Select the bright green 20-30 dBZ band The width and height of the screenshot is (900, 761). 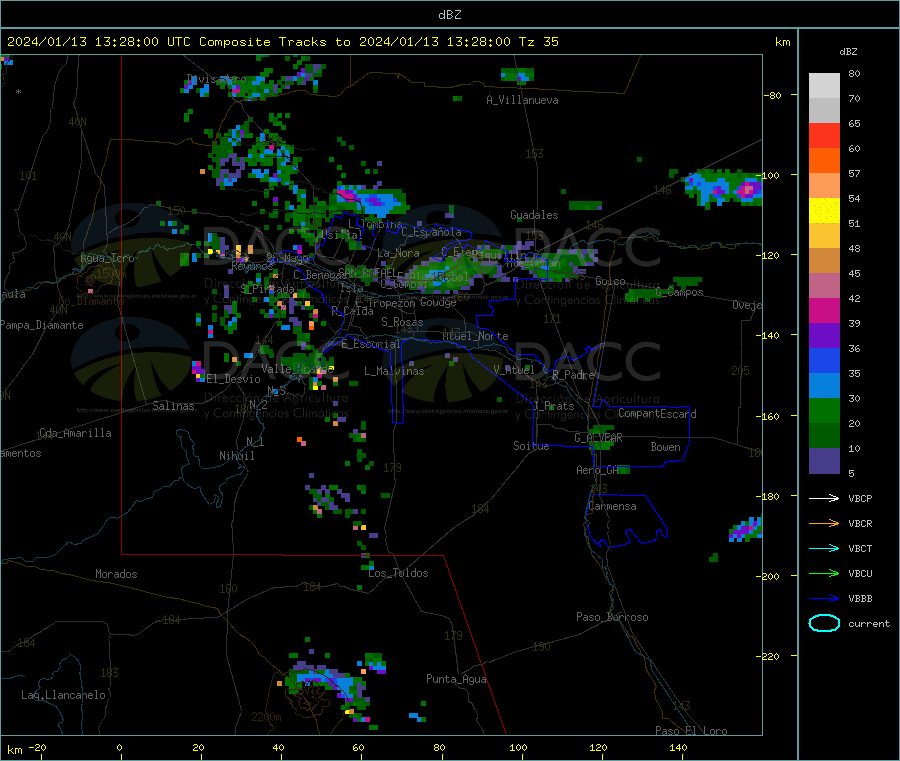pyautogui.click(x=824, y=411)
